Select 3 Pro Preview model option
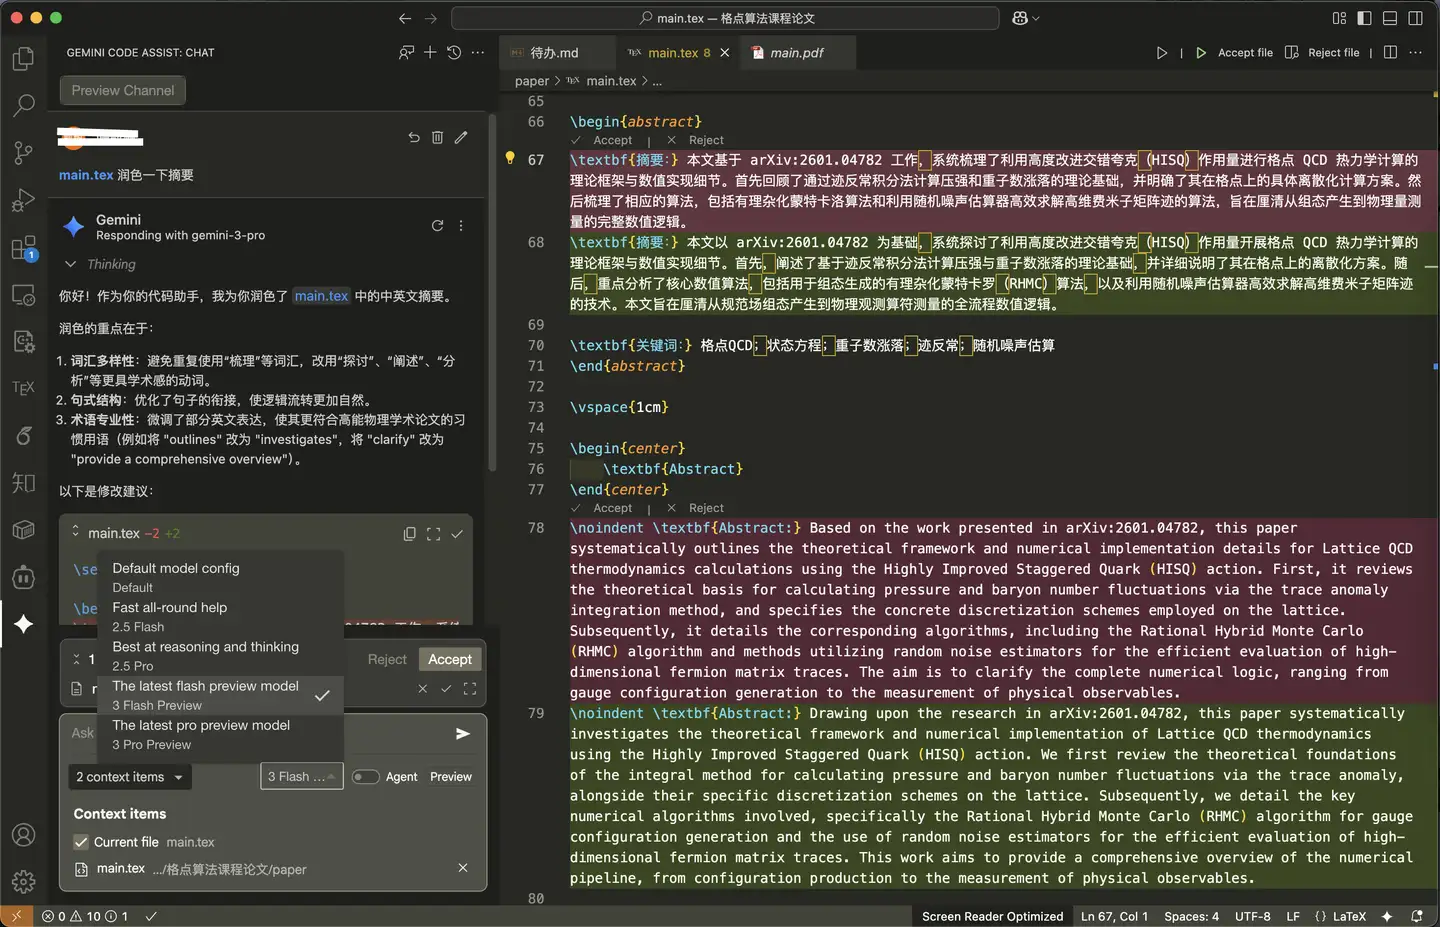This screenshot has width=1440, height=927. (201, 735)
